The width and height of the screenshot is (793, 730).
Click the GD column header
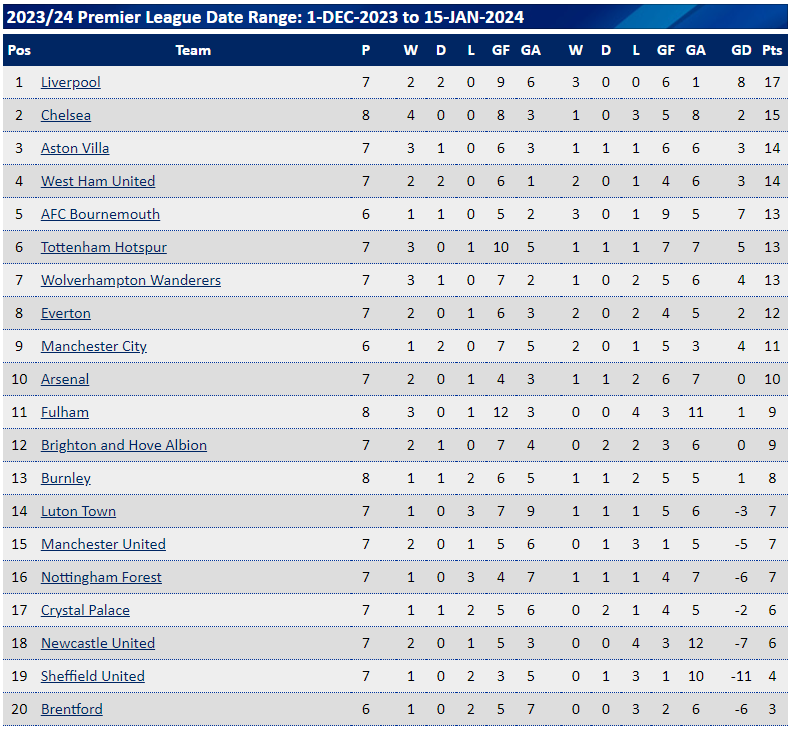click(741, 51)
